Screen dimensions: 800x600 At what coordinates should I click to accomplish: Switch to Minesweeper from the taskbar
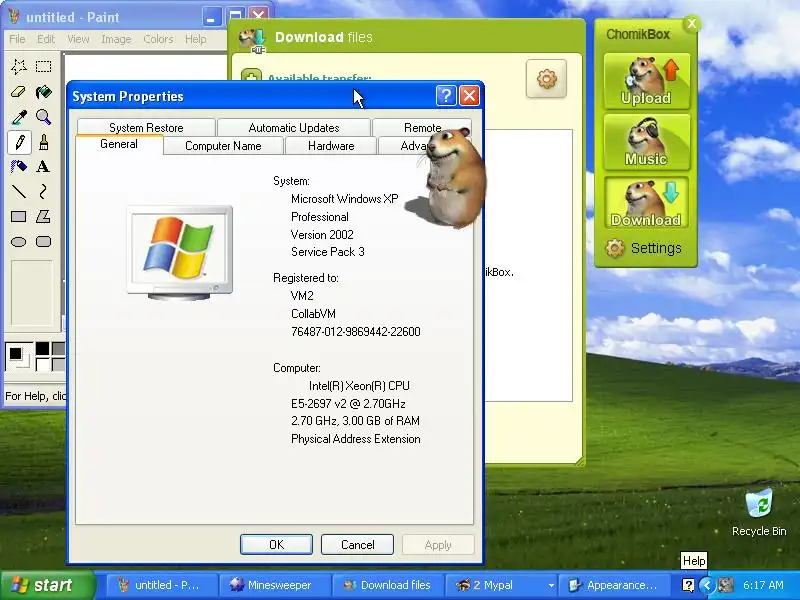point(275,585)
